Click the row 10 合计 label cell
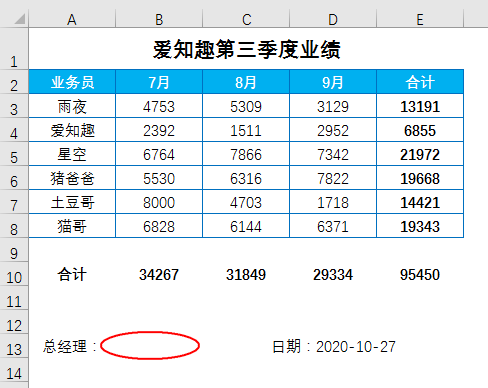 tap(72, 274)
